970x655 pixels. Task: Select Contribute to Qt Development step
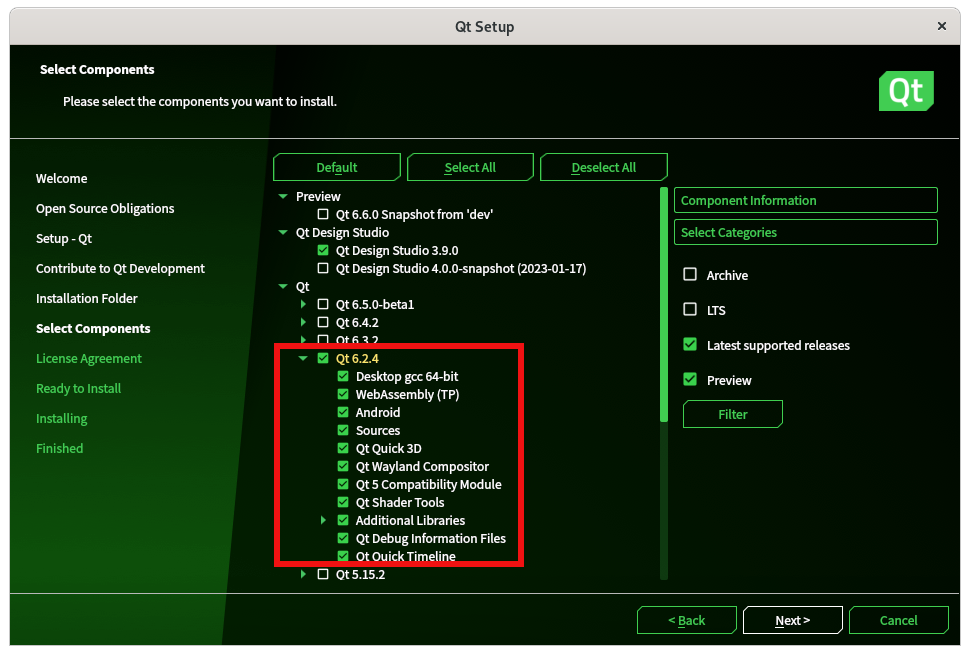(x=120, y=268)
